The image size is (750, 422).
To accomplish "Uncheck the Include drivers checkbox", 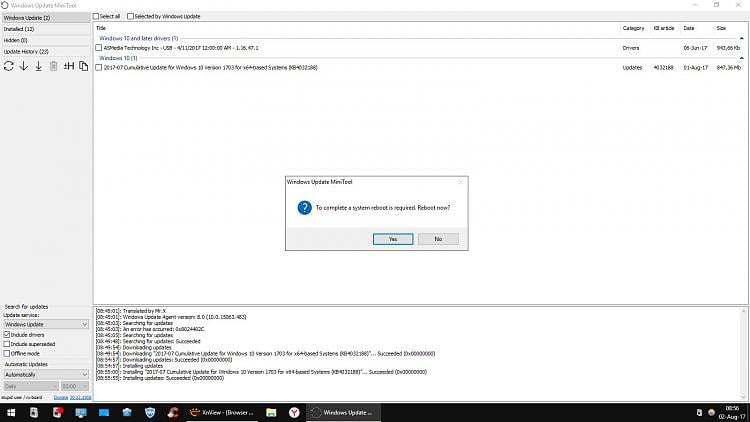I will click(x=7, y=335).
